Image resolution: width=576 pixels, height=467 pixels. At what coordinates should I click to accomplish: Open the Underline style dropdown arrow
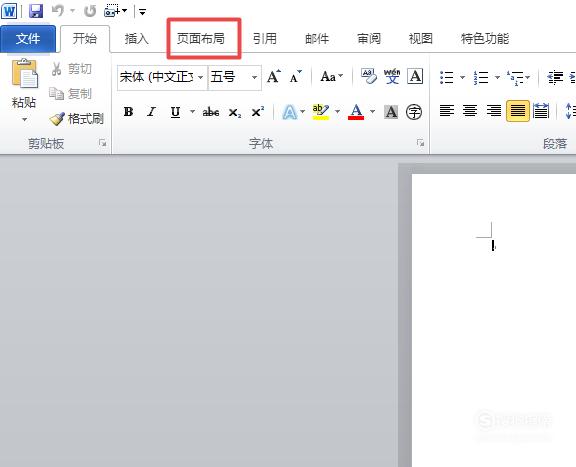coord(192,111)
